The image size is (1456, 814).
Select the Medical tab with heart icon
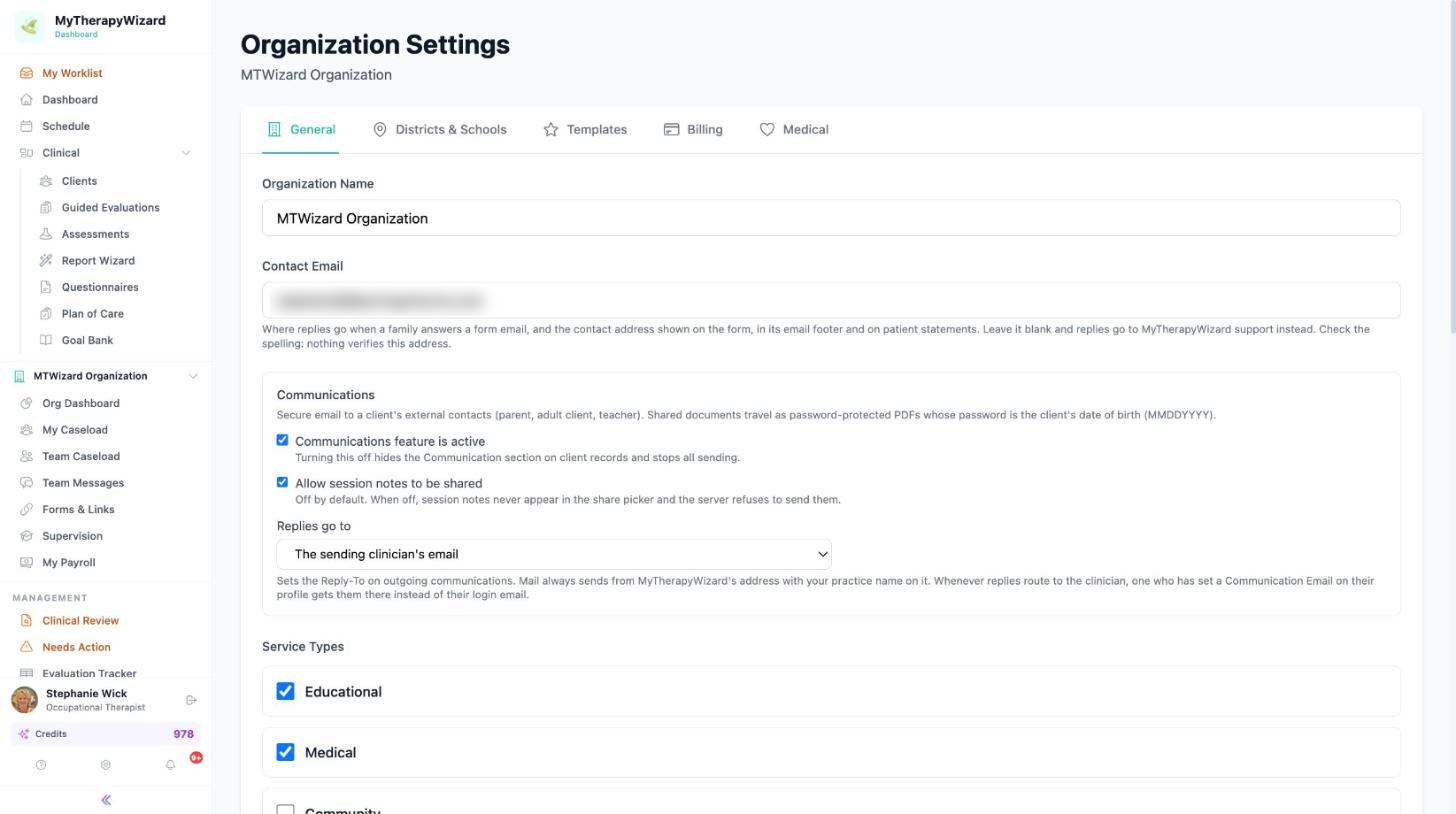tap(794, 130)
